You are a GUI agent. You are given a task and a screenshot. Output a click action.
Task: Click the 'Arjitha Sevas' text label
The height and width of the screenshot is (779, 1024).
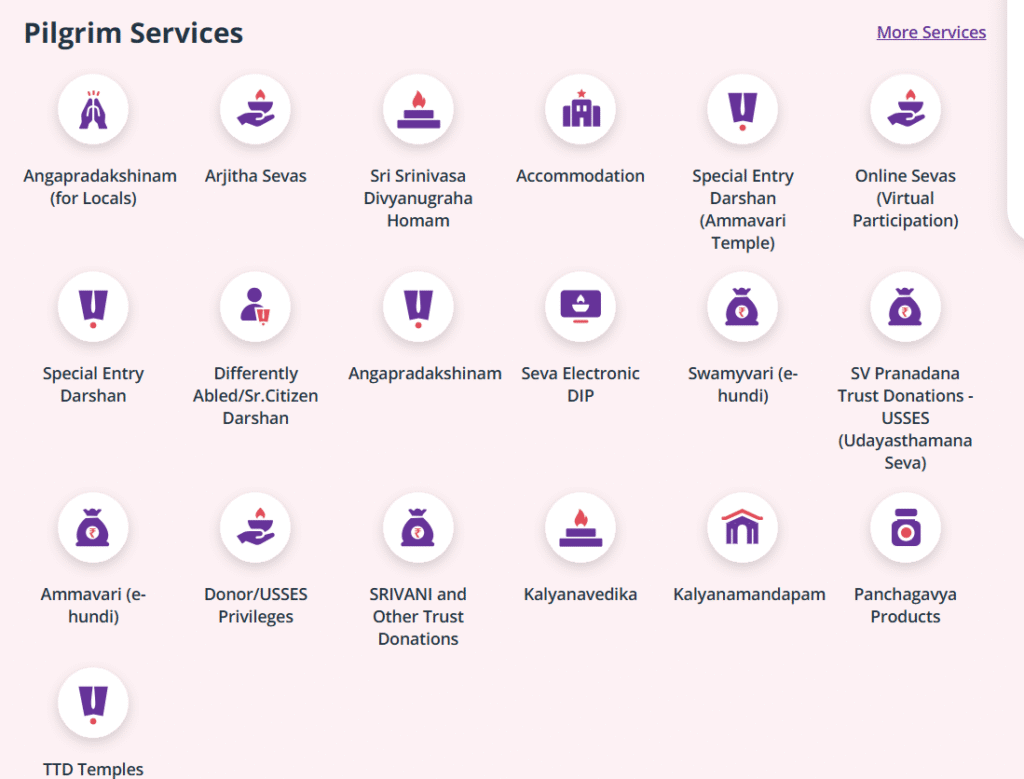(x=255, y=176)
